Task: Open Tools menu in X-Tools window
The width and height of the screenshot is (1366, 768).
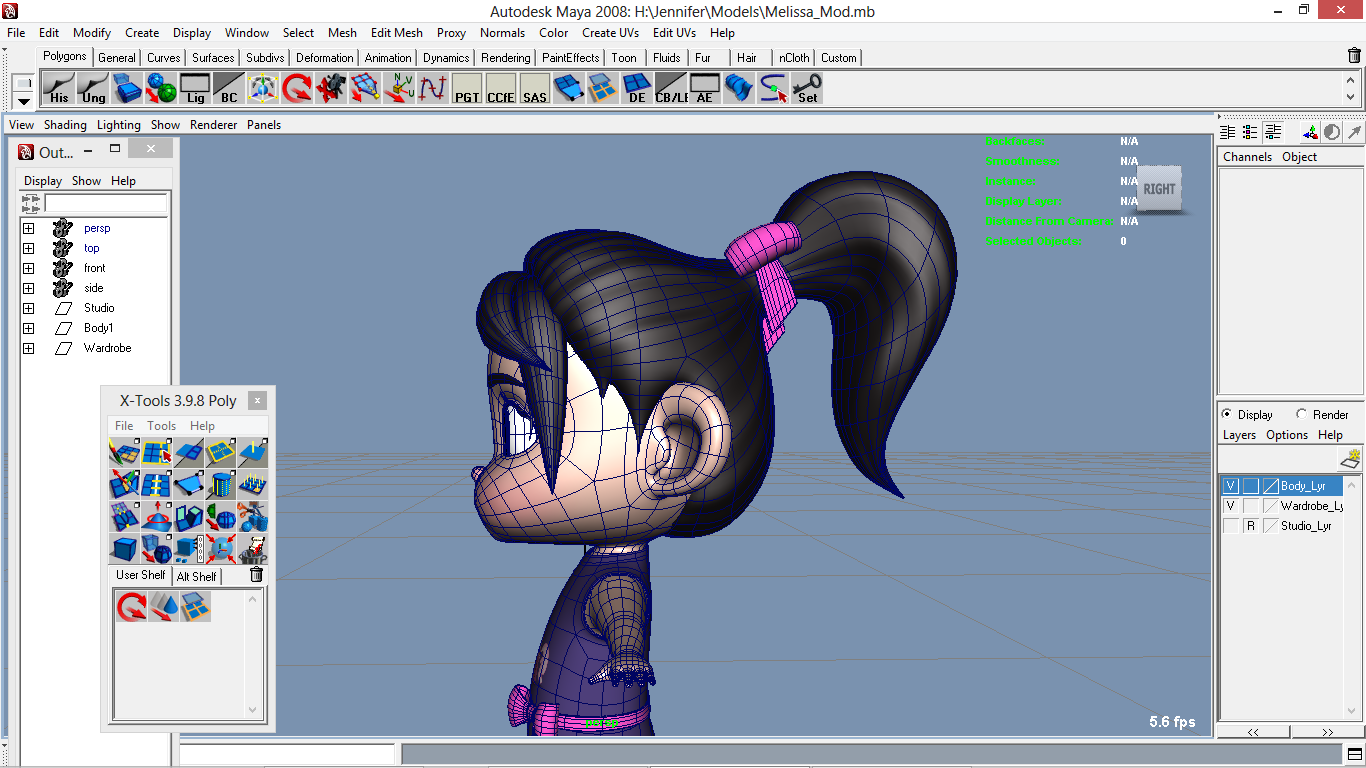Action: [161, 426]
